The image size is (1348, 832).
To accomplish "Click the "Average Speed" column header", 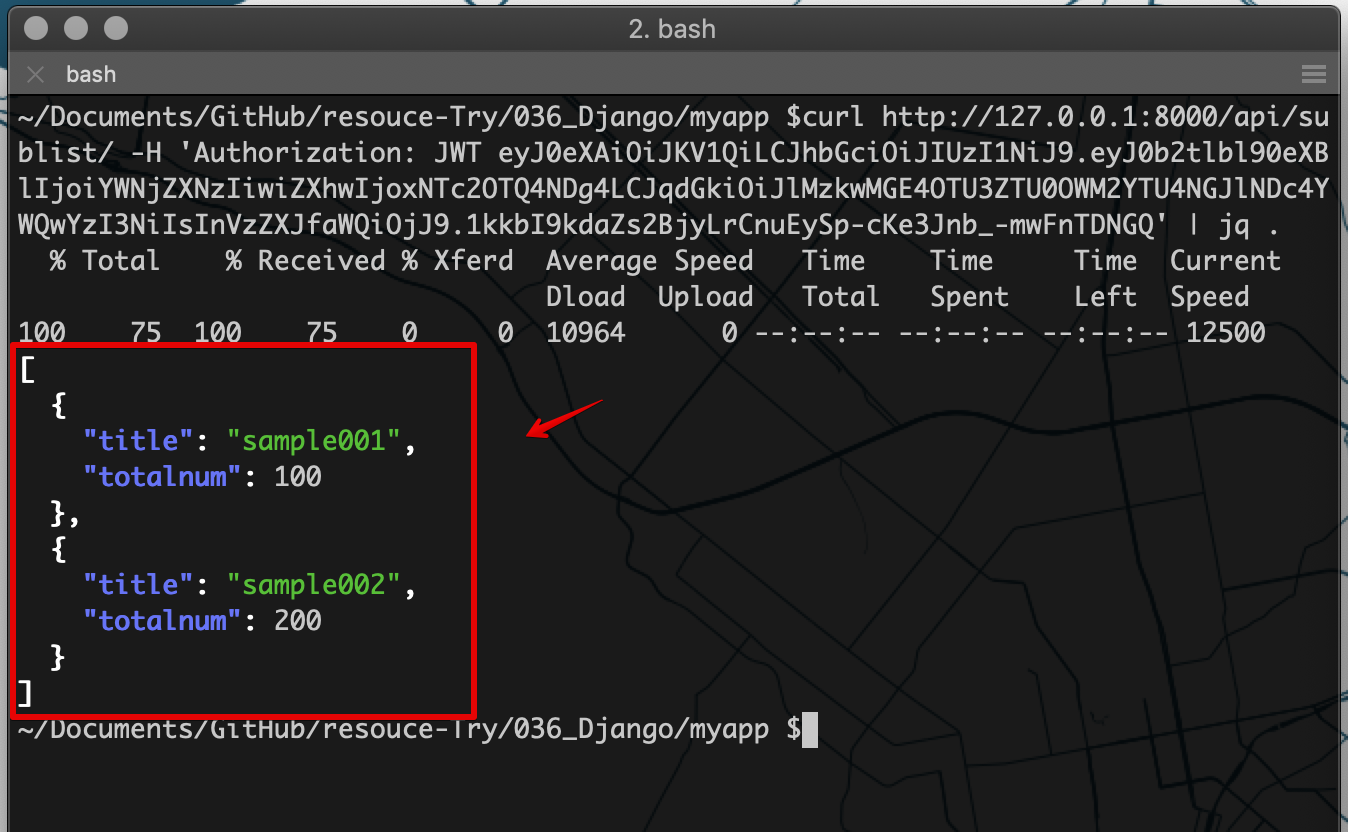I will [x=650, y=261].
